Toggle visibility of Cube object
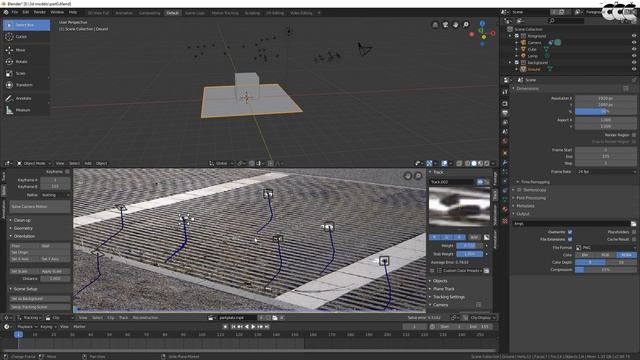The height and width of the screenshot is (360, 640). pos(634,49)
